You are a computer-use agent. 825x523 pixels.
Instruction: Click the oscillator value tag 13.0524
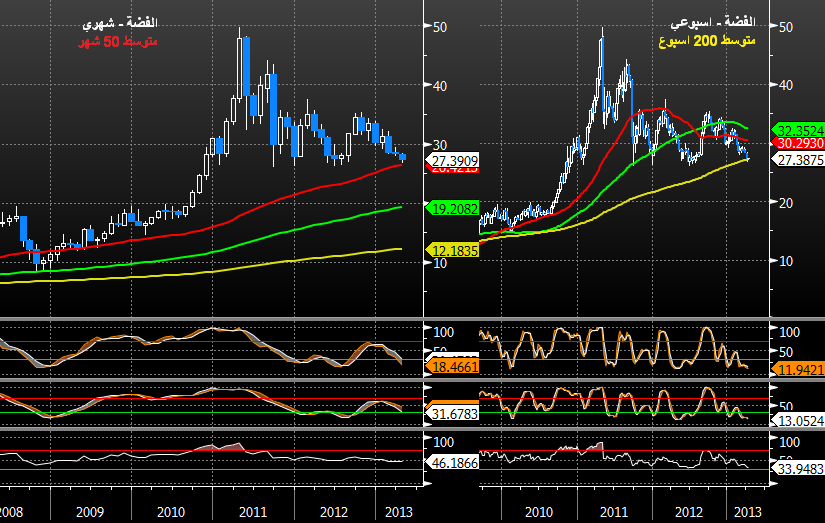click(798, 420)
